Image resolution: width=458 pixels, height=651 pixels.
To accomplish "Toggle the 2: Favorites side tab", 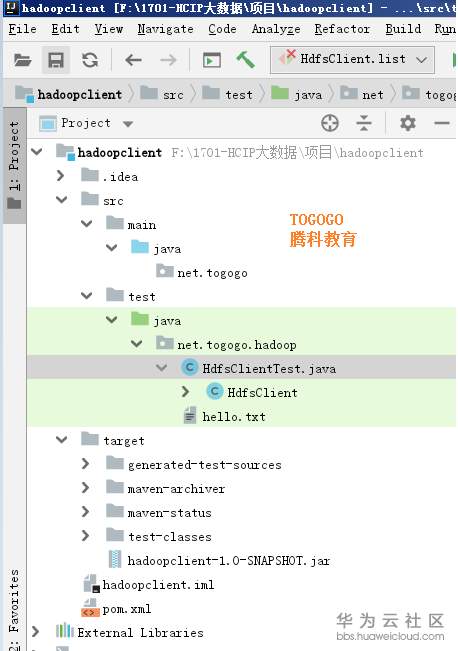I will click(x=14, y=609).
